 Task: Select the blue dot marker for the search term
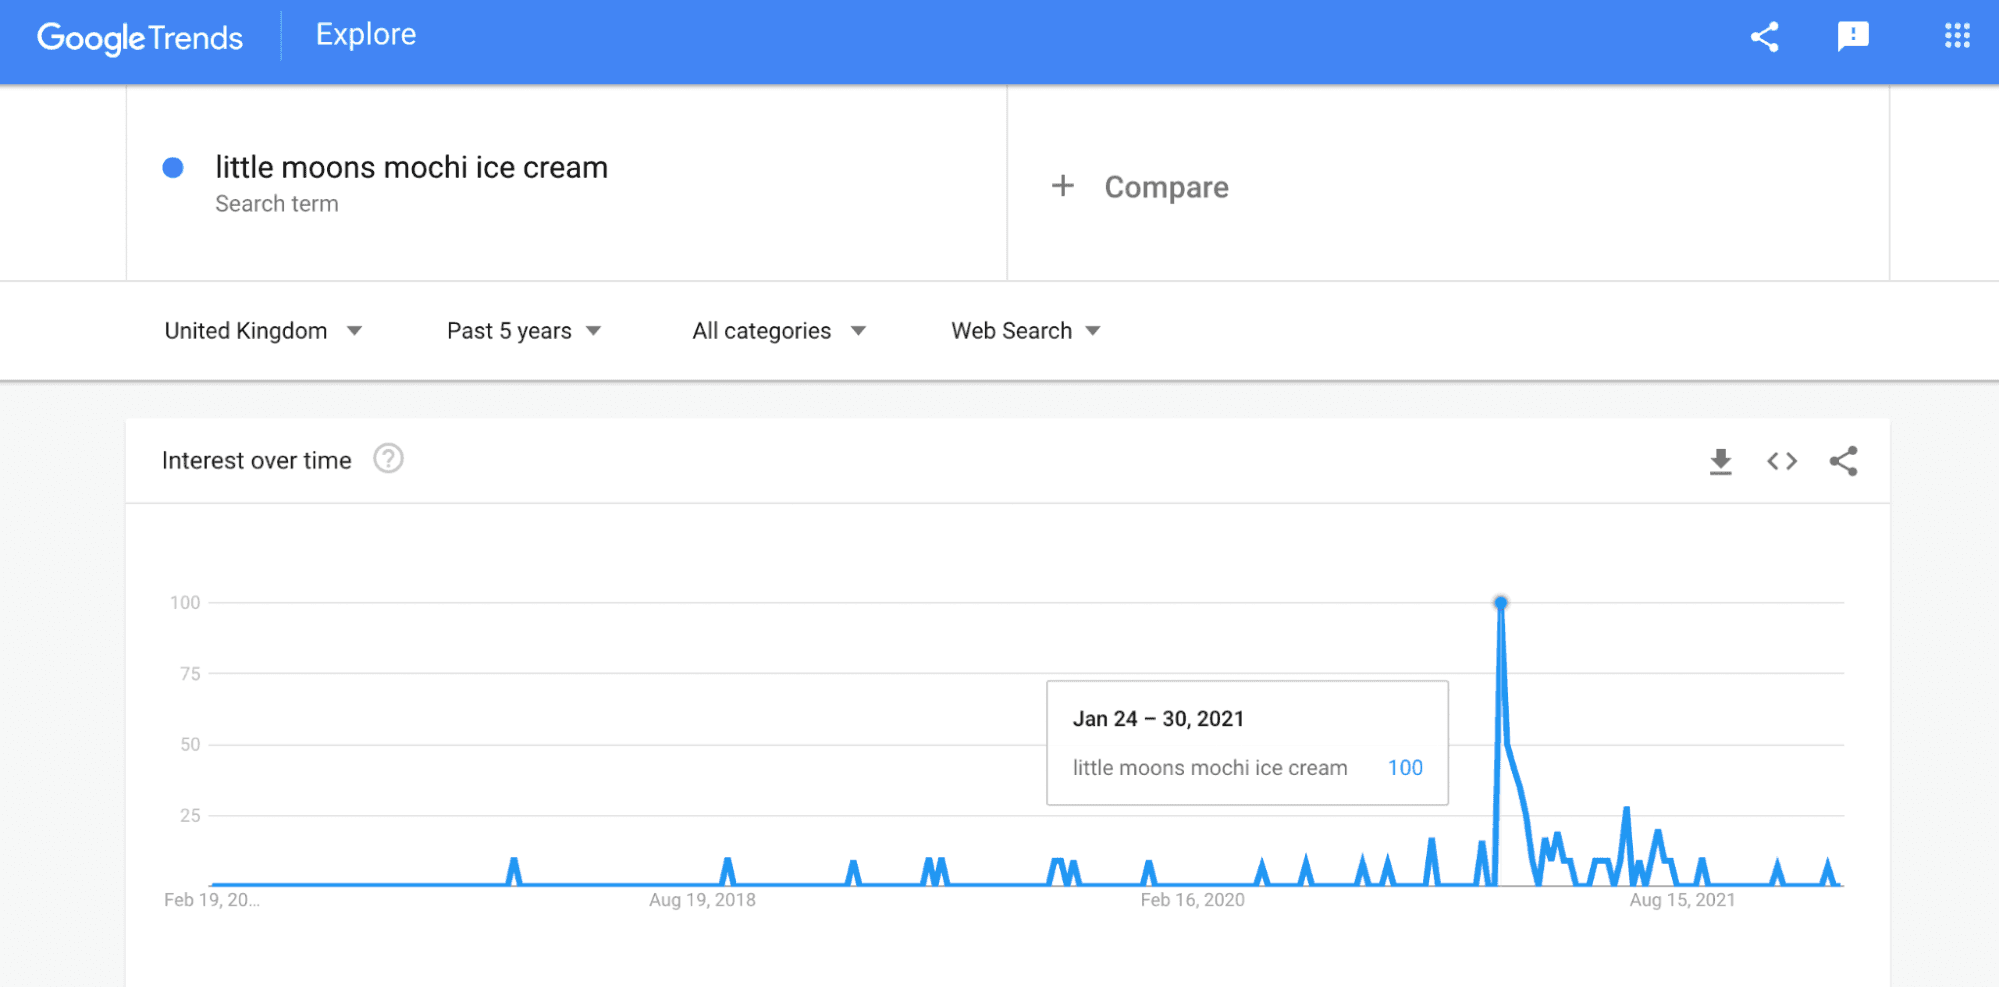pyautogui.click(x=173, y=168)
